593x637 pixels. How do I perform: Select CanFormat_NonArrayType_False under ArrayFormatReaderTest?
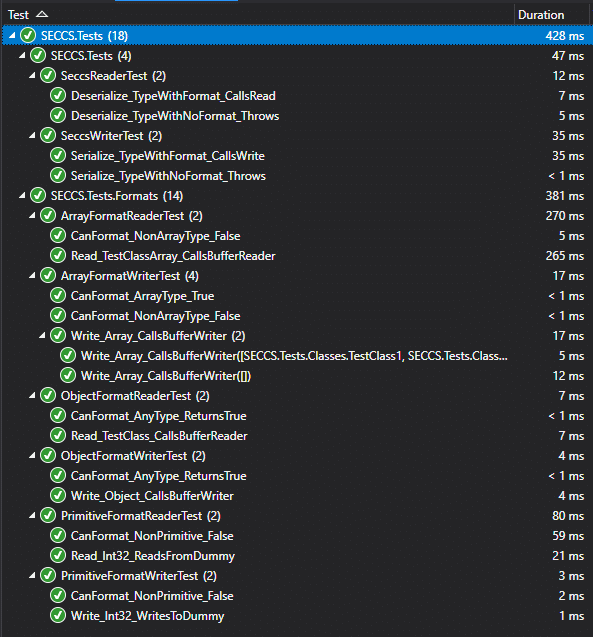(x=156, y=236)
